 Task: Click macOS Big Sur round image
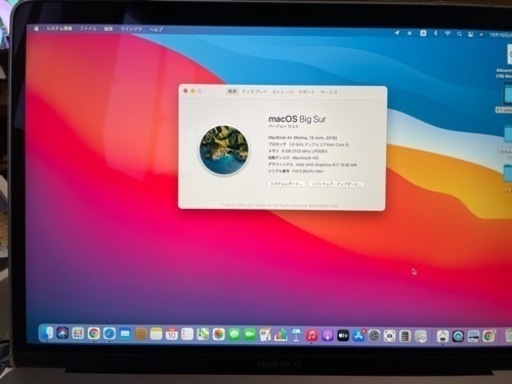(224, 150)
